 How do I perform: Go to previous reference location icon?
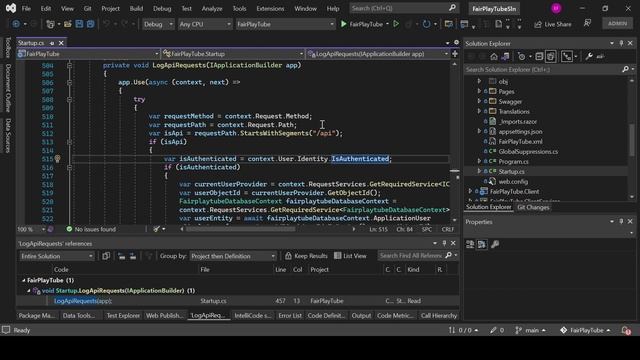pyautogui.click(x=121, y=256)
